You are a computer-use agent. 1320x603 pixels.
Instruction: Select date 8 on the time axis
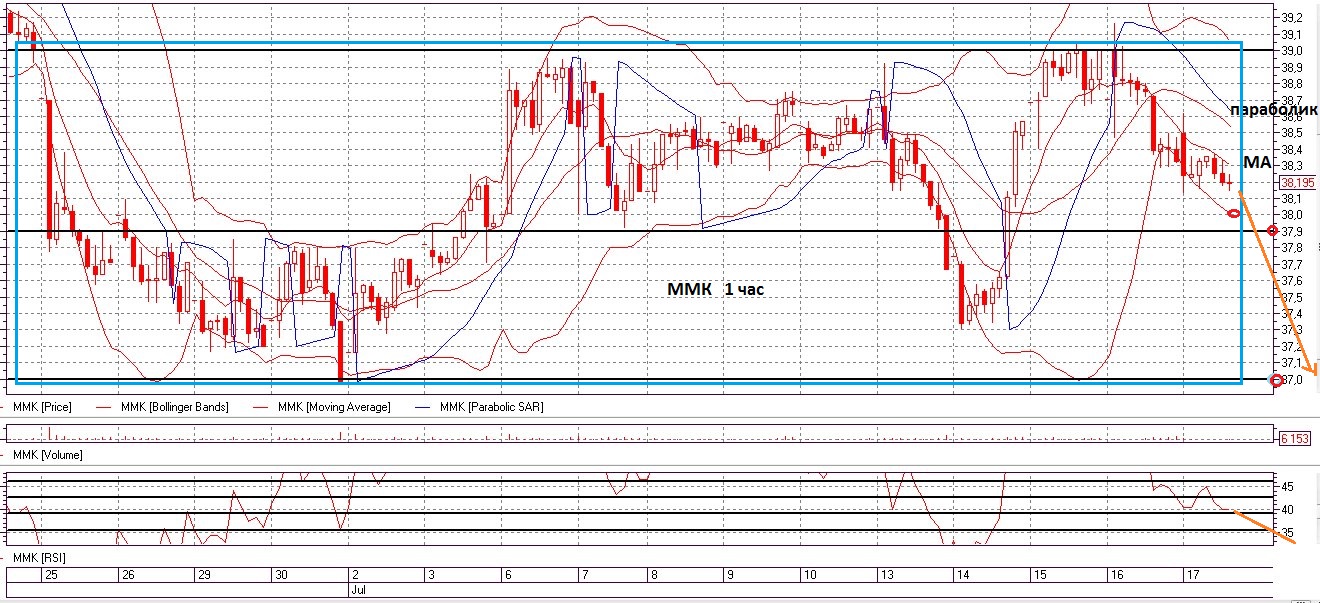(x=654, y=575)
